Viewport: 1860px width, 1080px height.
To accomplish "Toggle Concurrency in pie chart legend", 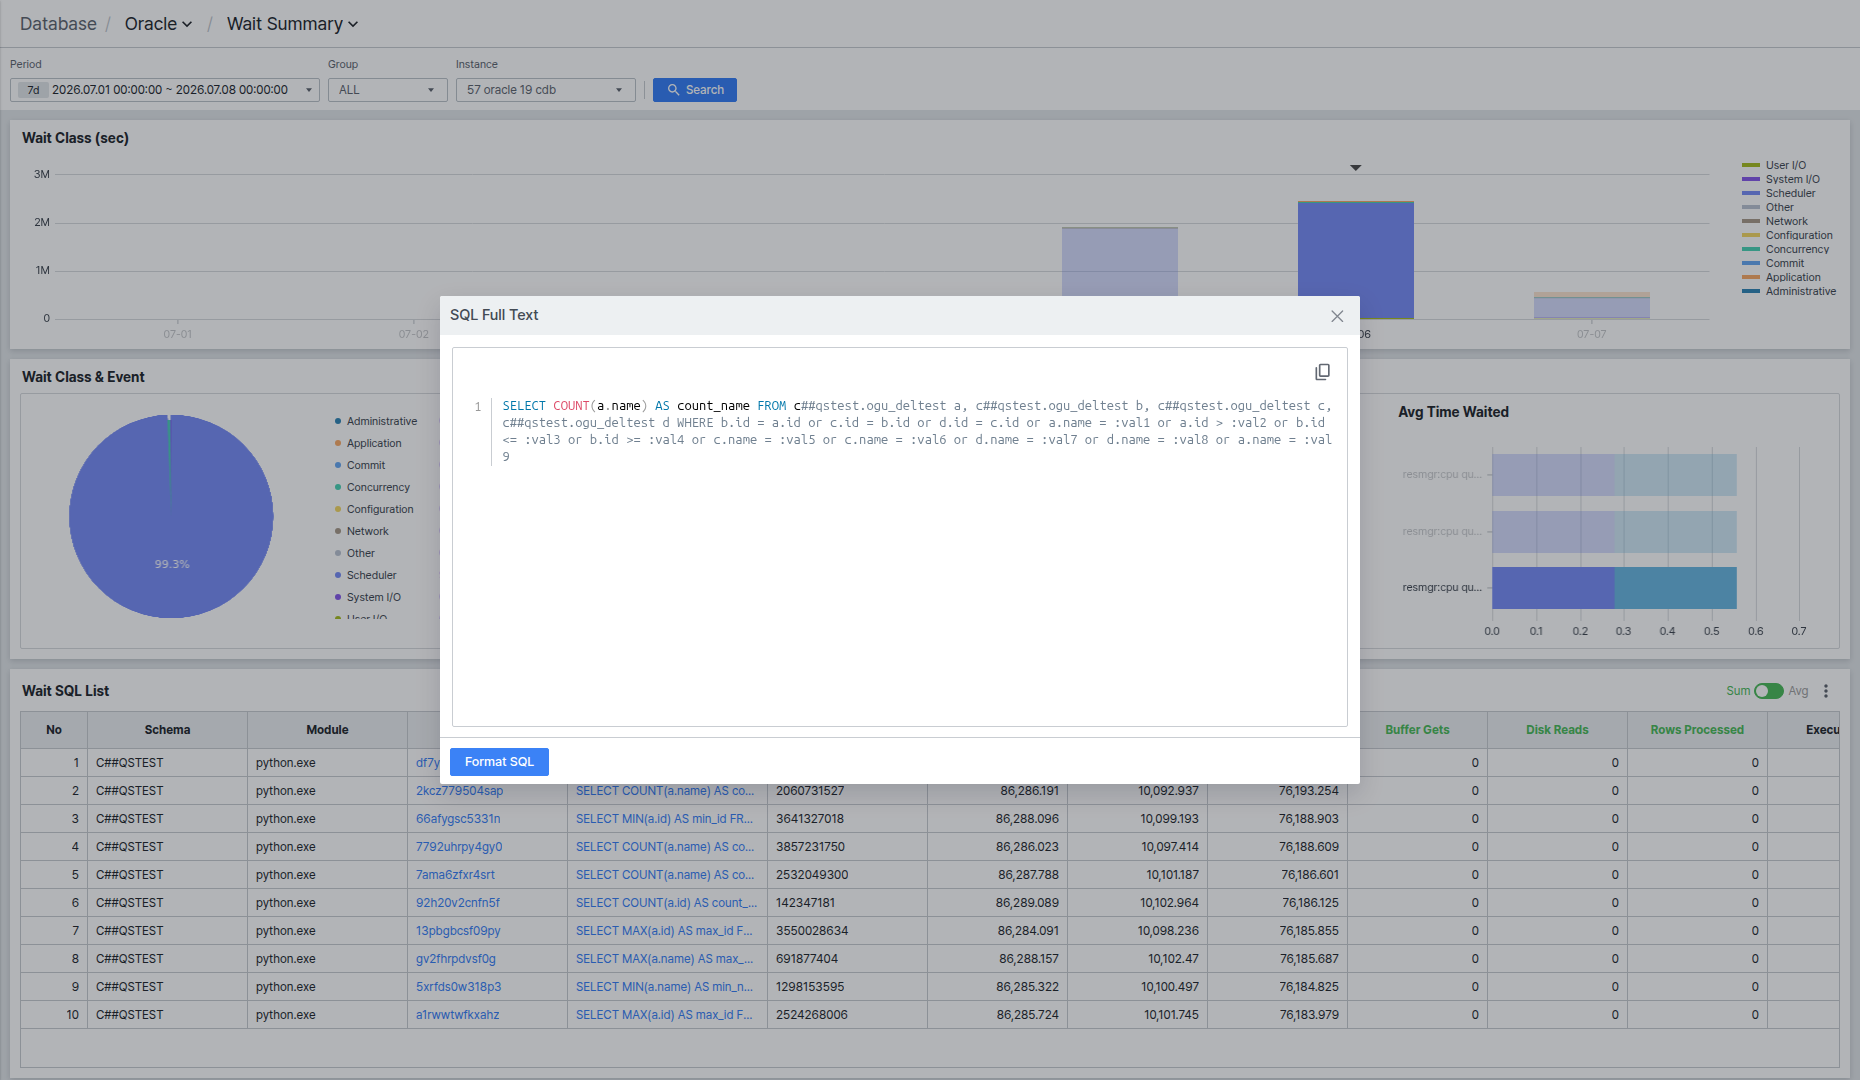I will click(372, 487).
